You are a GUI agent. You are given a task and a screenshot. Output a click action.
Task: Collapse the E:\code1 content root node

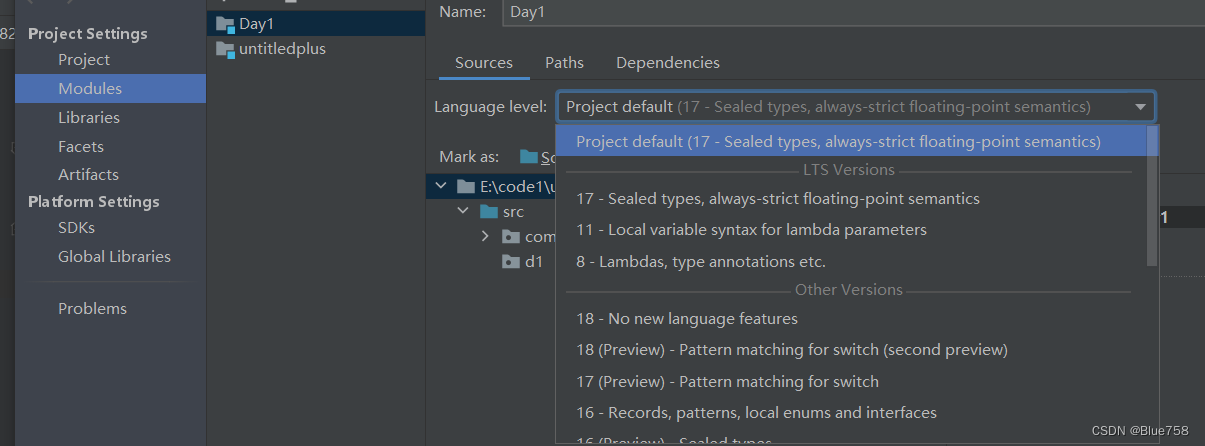[440, 186]
